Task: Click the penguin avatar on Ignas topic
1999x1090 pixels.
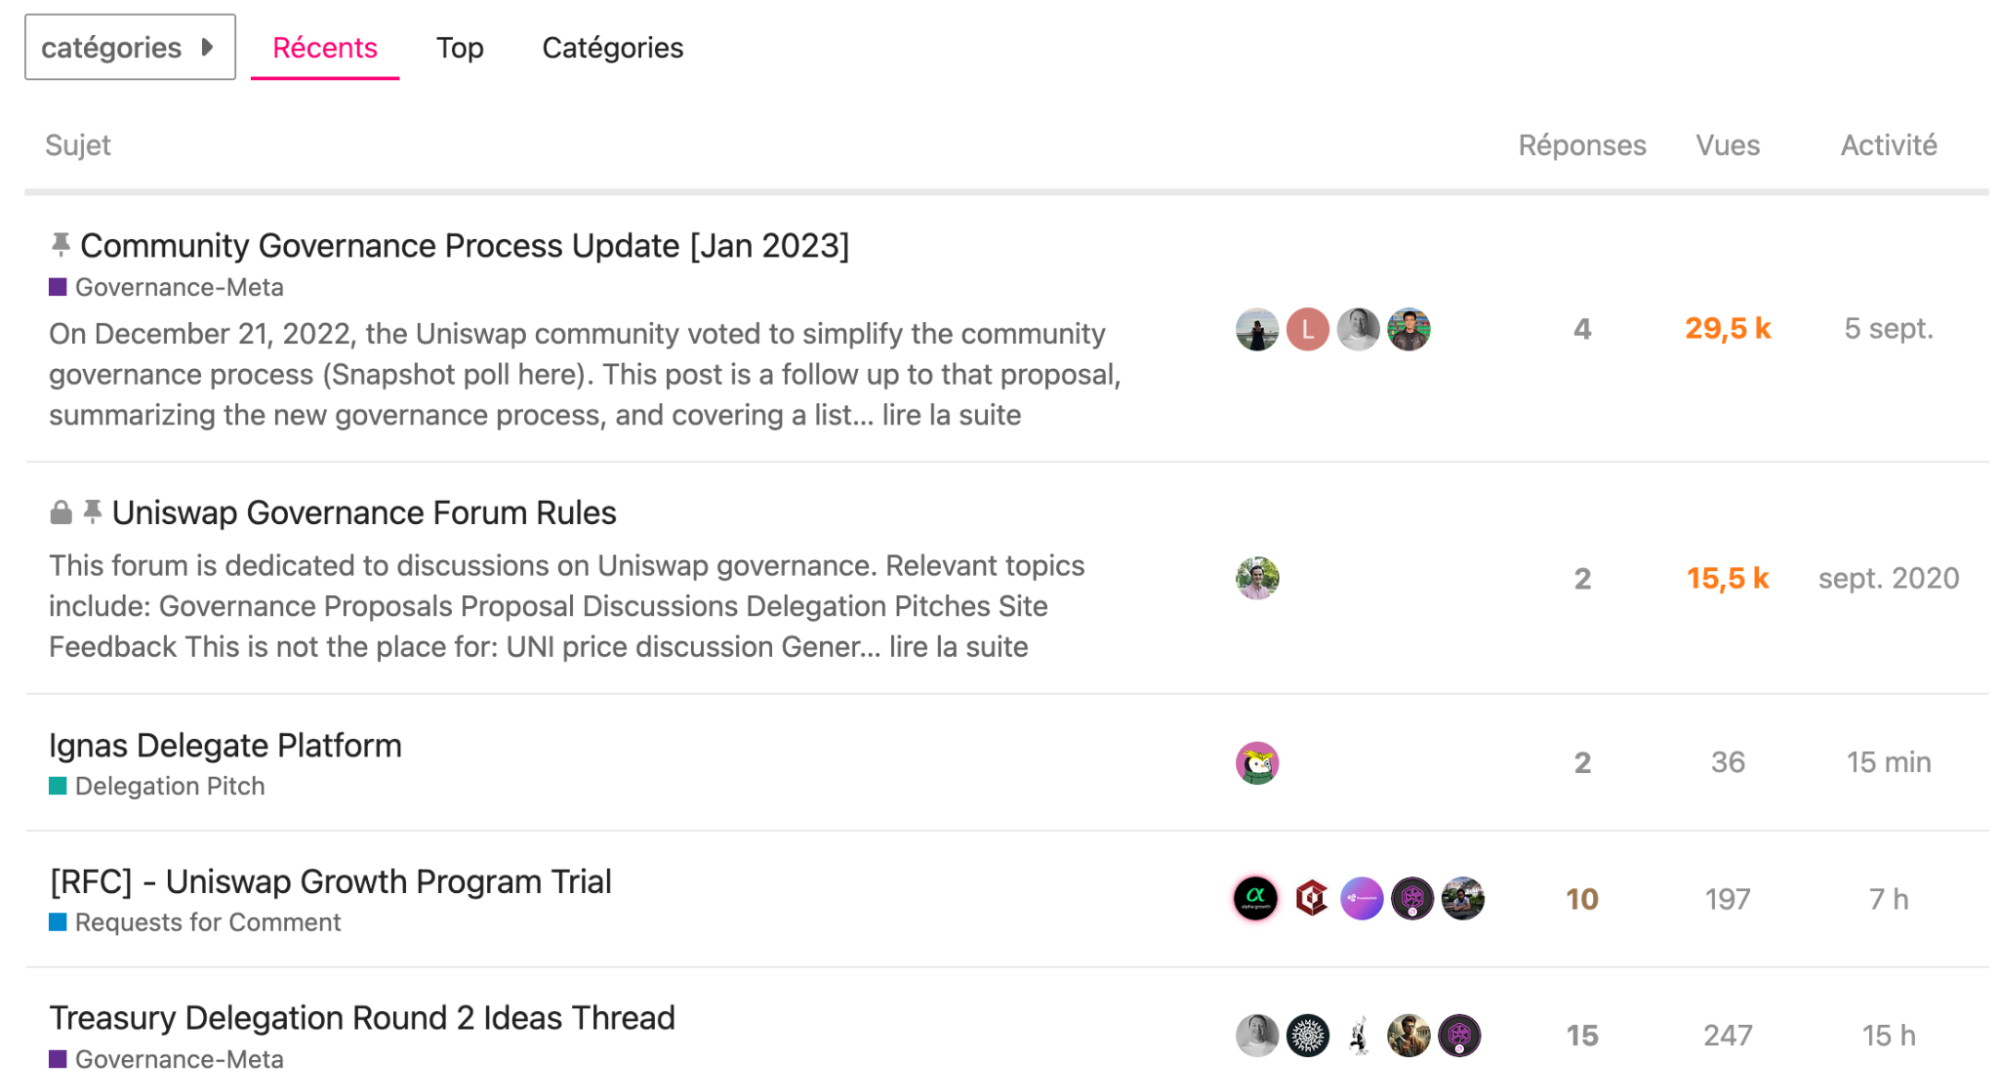Action: 1257,763
